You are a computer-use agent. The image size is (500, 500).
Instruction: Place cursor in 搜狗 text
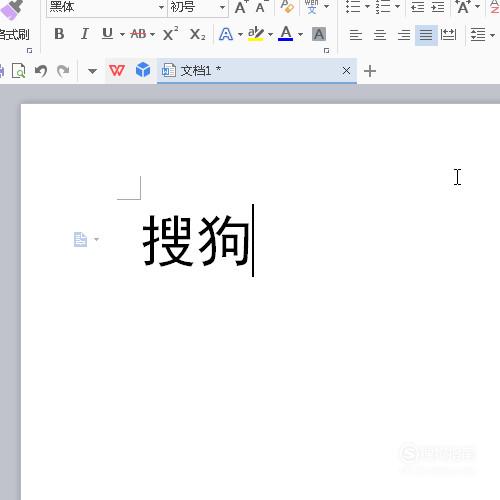click(x=196, y=240)
